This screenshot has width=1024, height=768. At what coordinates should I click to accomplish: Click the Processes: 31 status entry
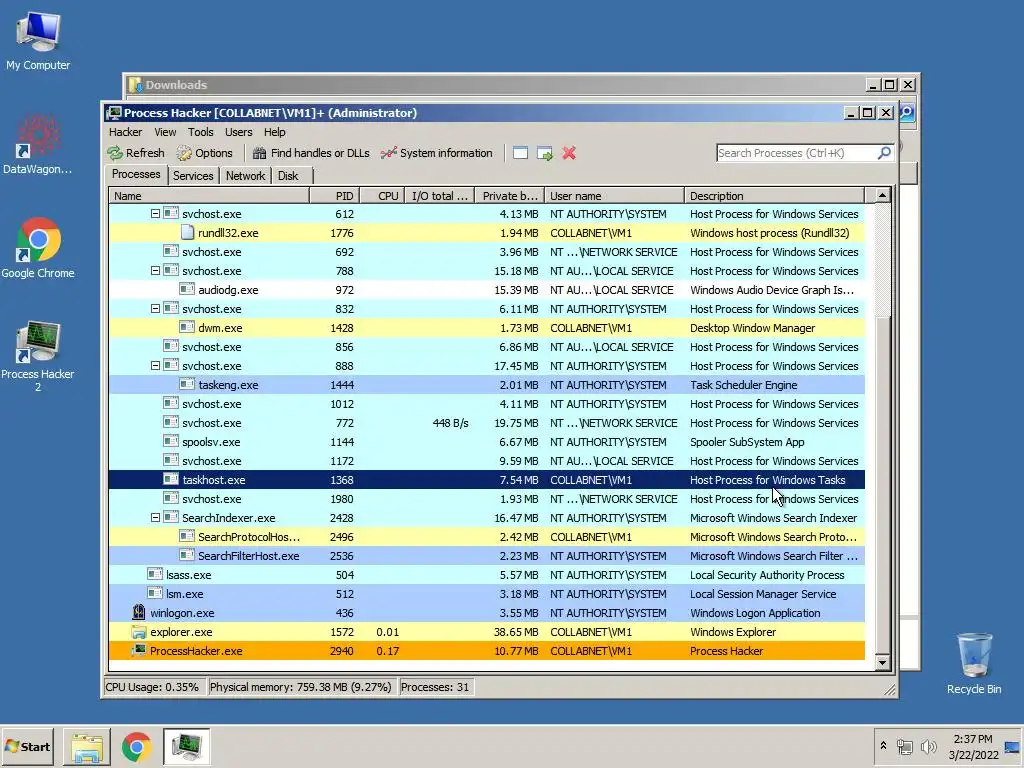[435, 687]
